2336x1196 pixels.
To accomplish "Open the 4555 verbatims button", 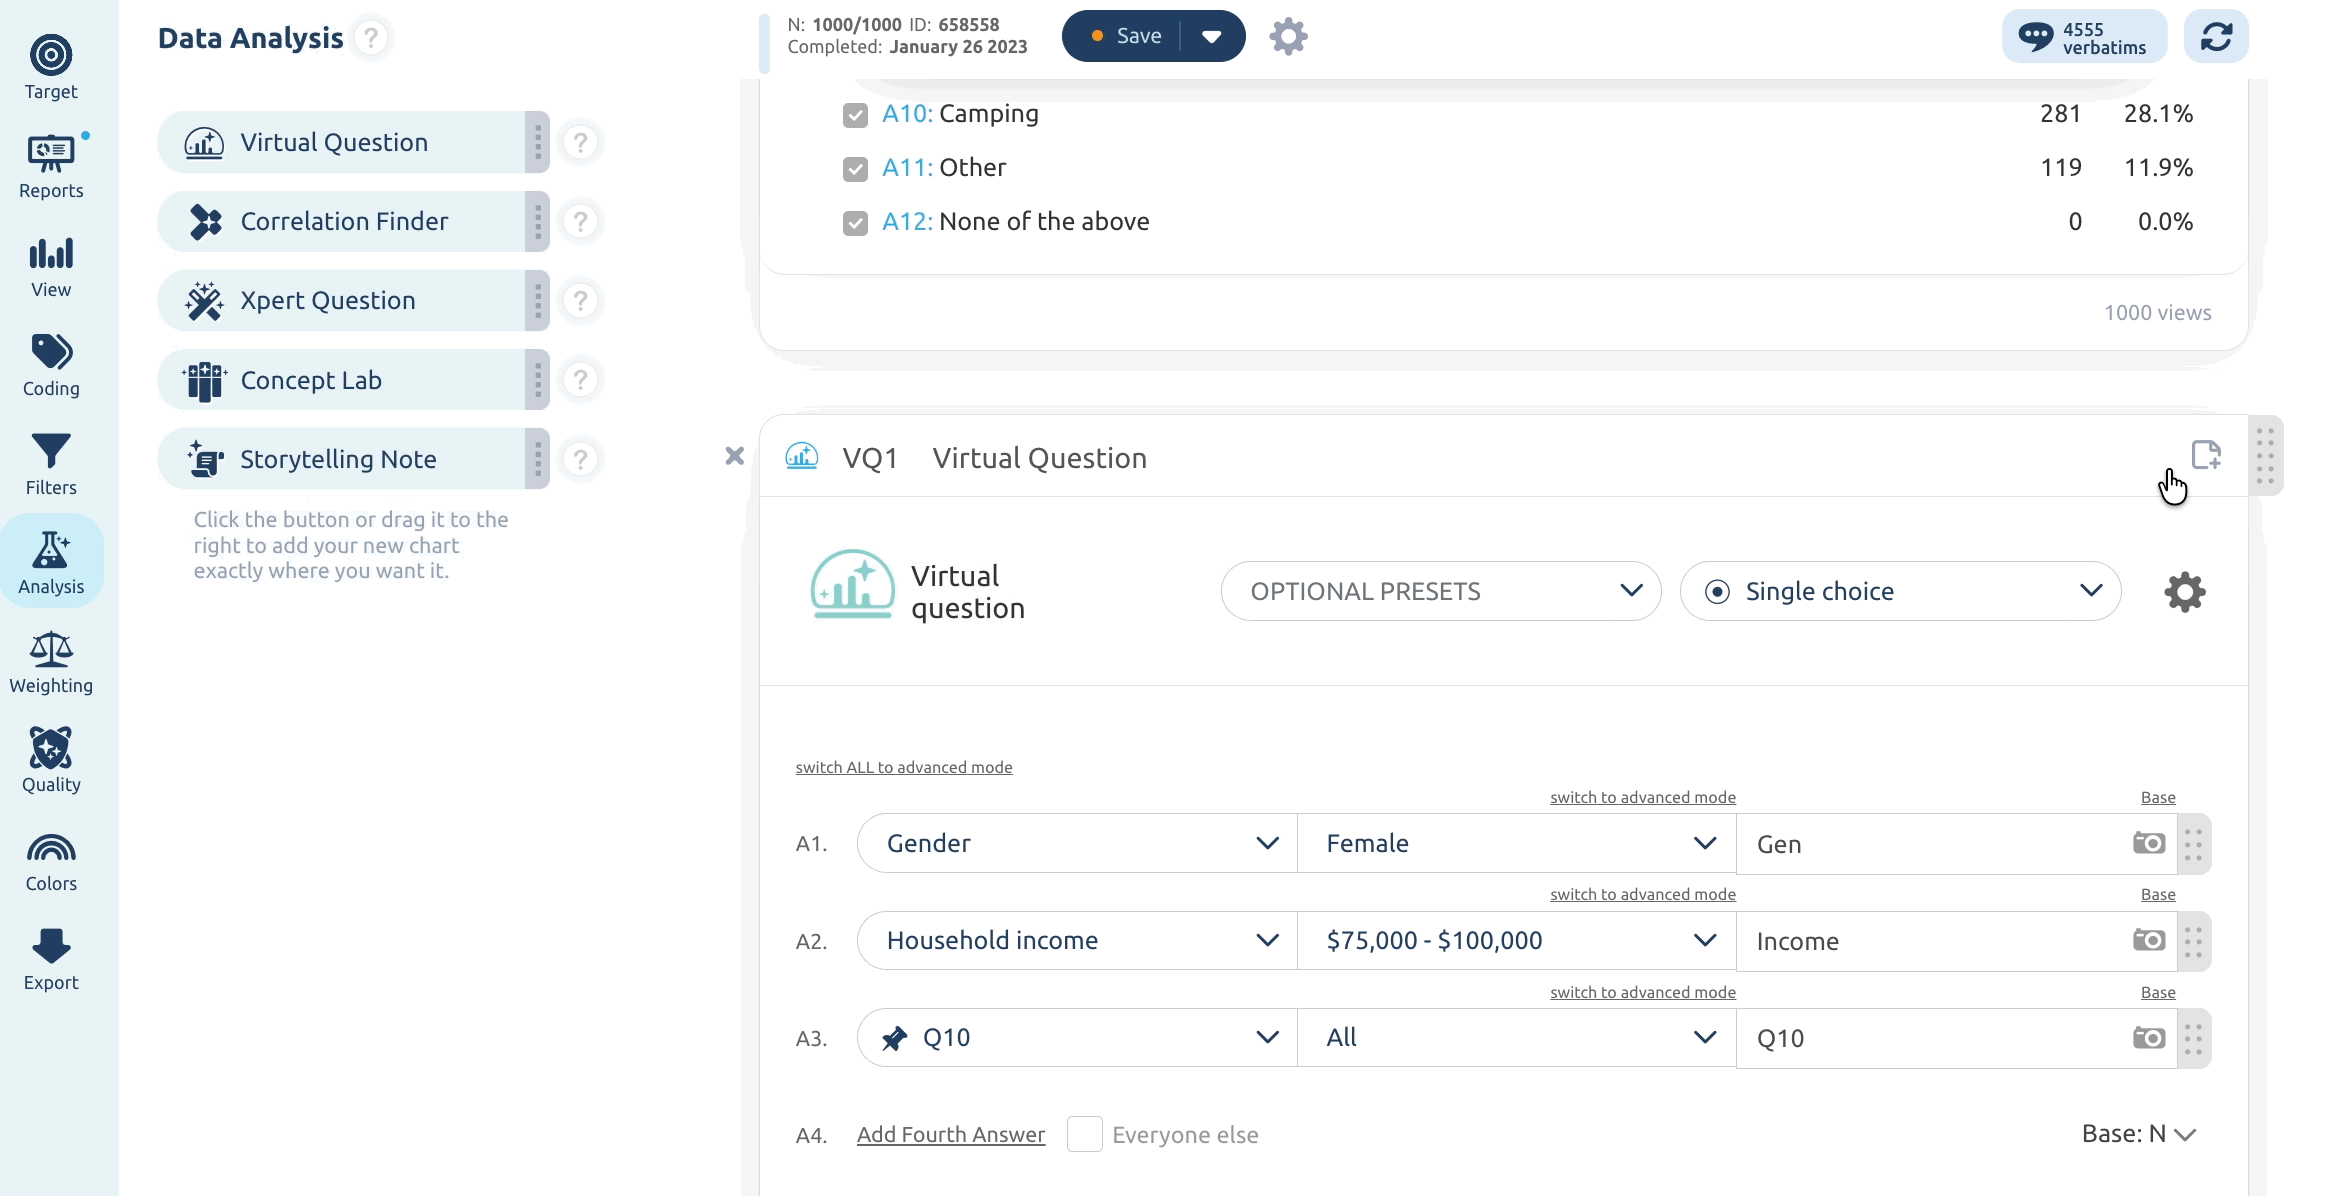I will 2084,37.
